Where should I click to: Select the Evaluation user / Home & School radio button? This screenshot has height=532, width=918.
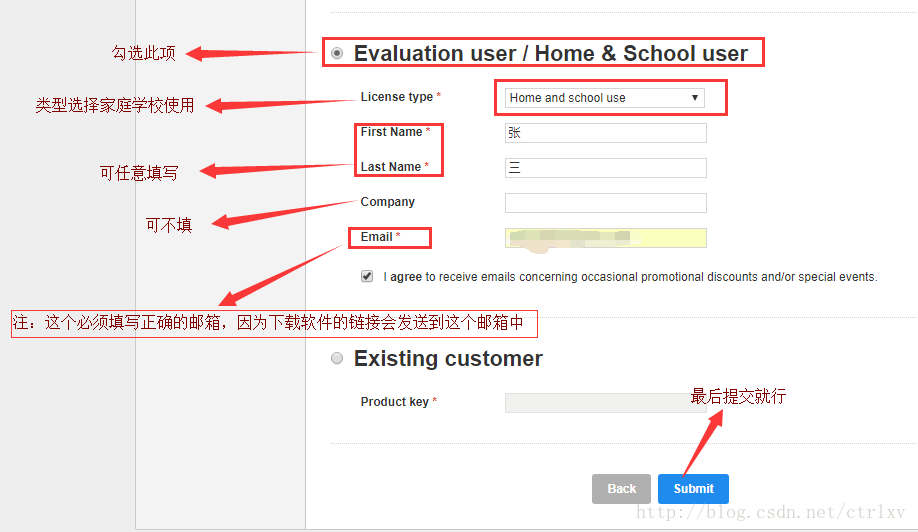337,53
